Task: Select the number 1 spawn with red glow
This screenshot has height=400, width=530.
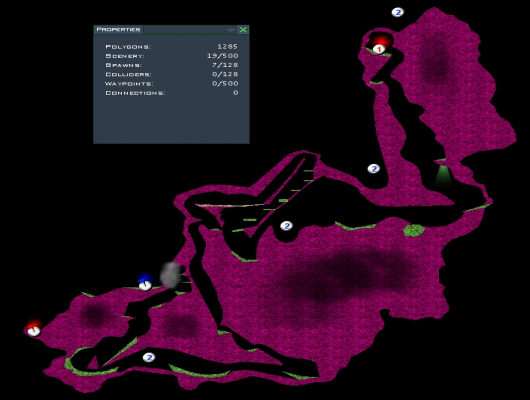Action: pos(379,49)
